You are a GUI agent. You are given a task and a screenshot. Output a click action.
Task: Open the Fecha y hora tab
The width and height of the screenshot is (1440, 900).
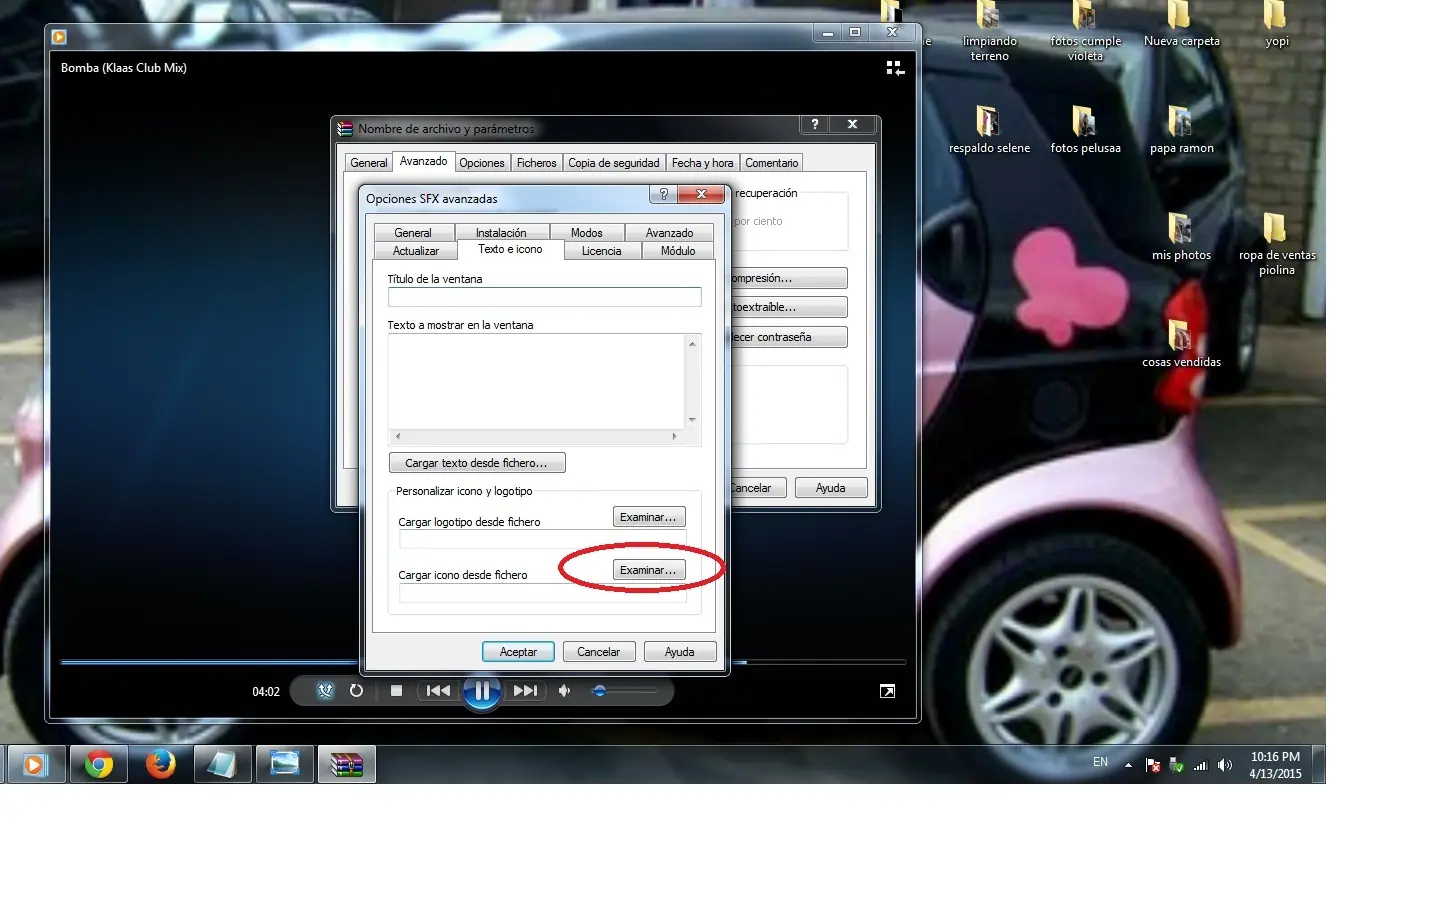703,163
